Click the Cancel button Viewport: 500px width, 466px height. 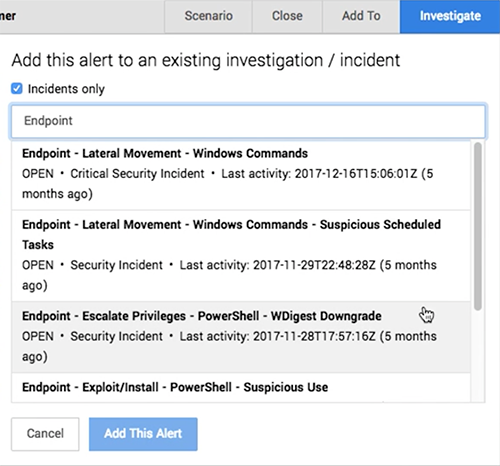point(45,434)
